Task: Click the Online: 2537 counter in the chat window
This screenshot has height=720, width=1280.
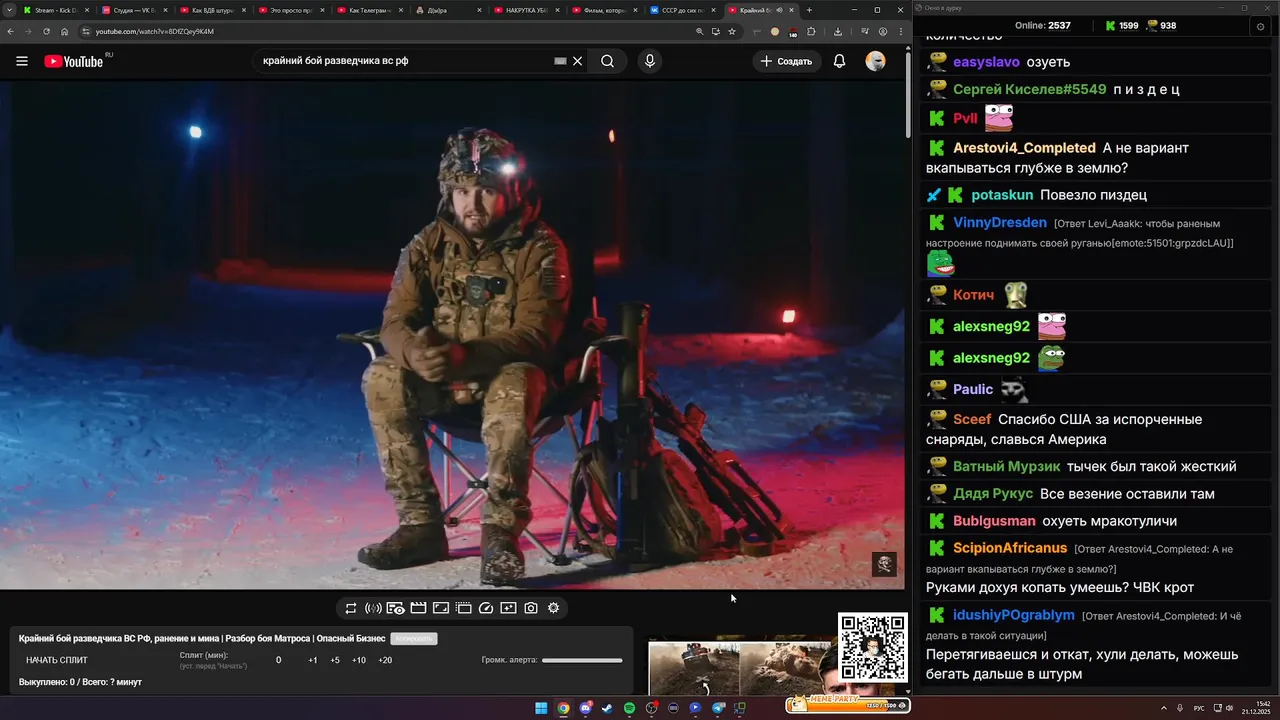Action: click(1043, 25)
